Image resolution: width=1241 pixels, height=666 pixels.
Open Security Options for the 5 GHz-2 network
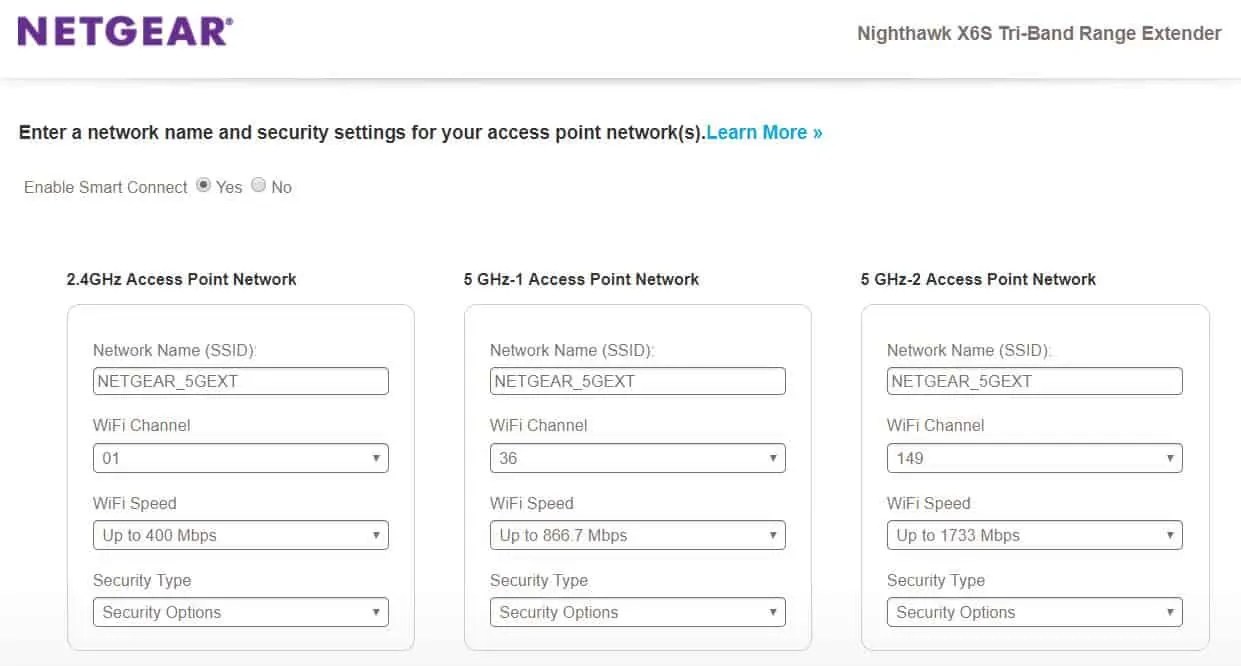point(1034,611)
